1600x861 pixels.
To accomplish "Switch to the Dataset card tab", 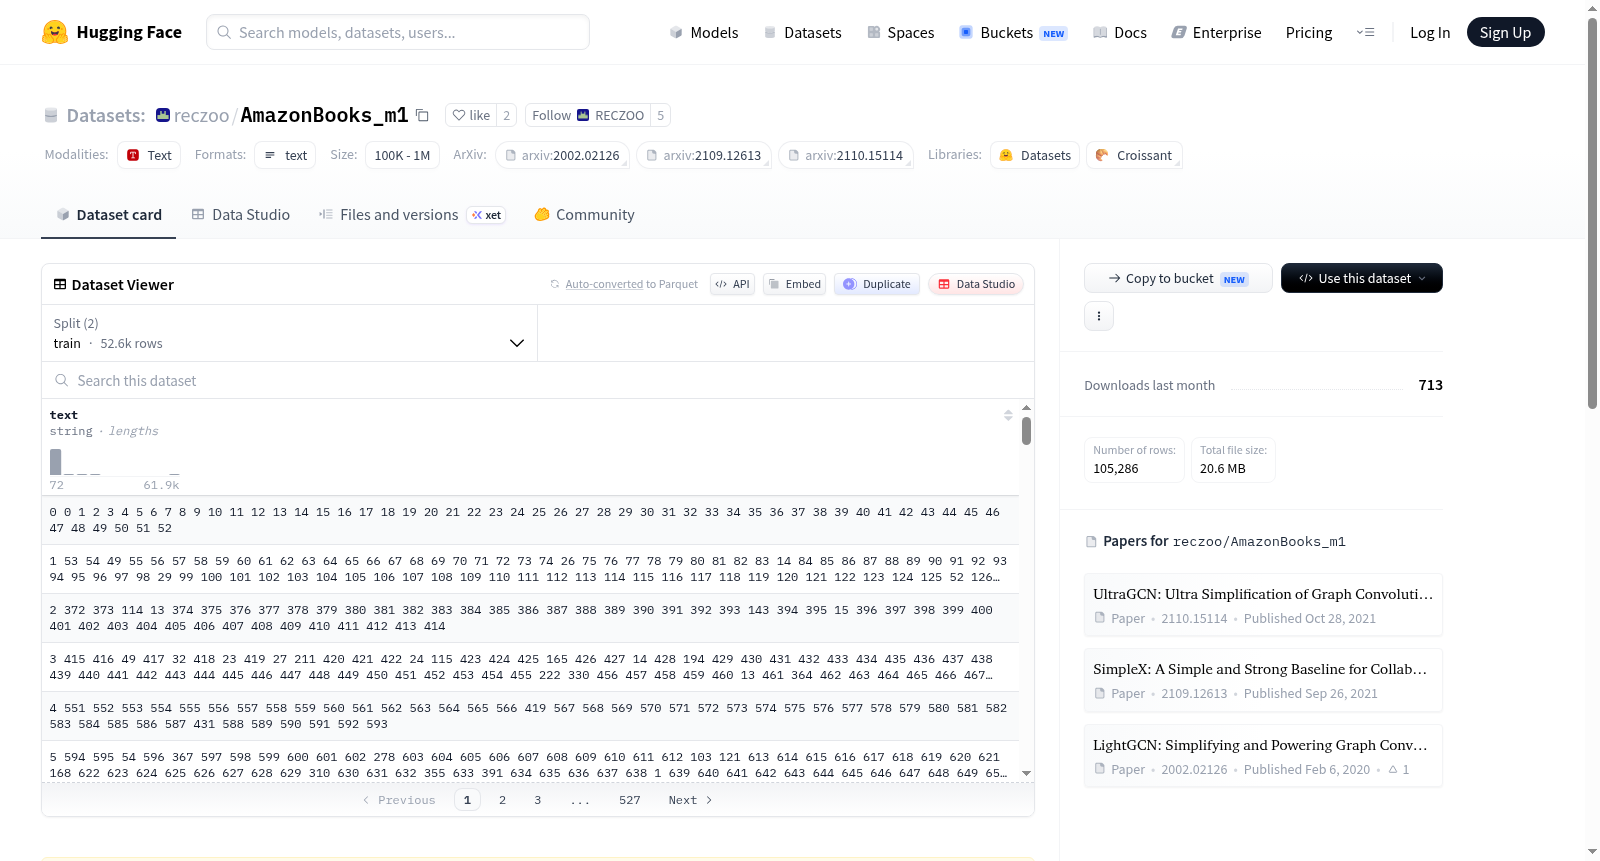I will tap(109, 215).
